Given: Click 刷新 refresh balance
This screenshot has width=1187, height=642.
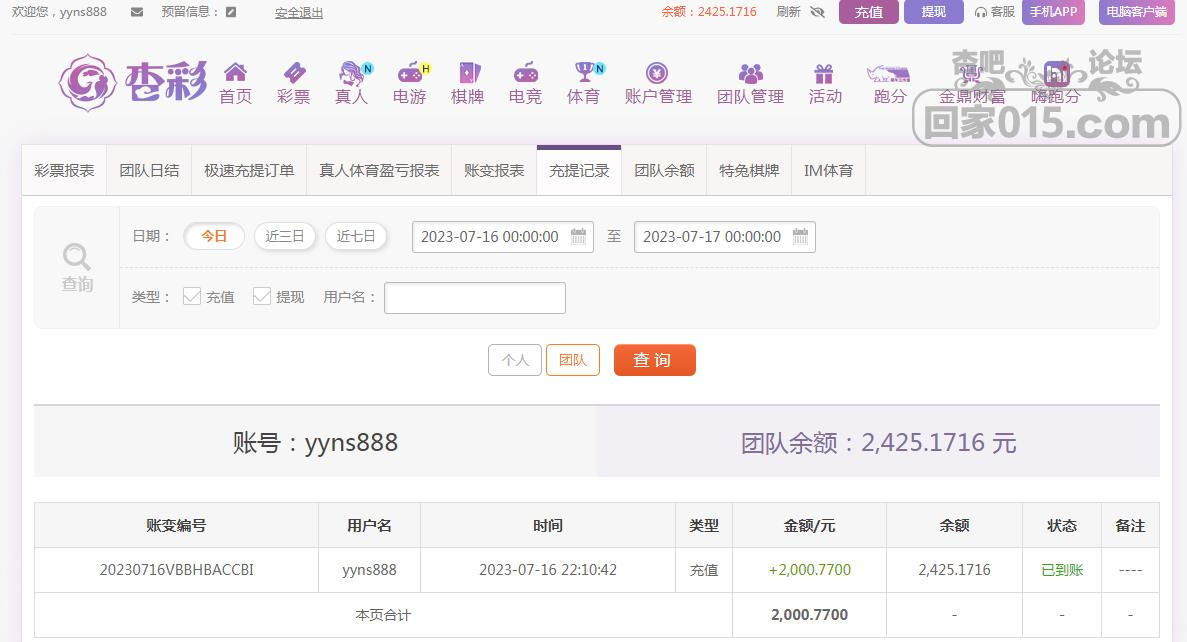Looking at the screenshot, I should pyautogui.click(x=788, y=12).
